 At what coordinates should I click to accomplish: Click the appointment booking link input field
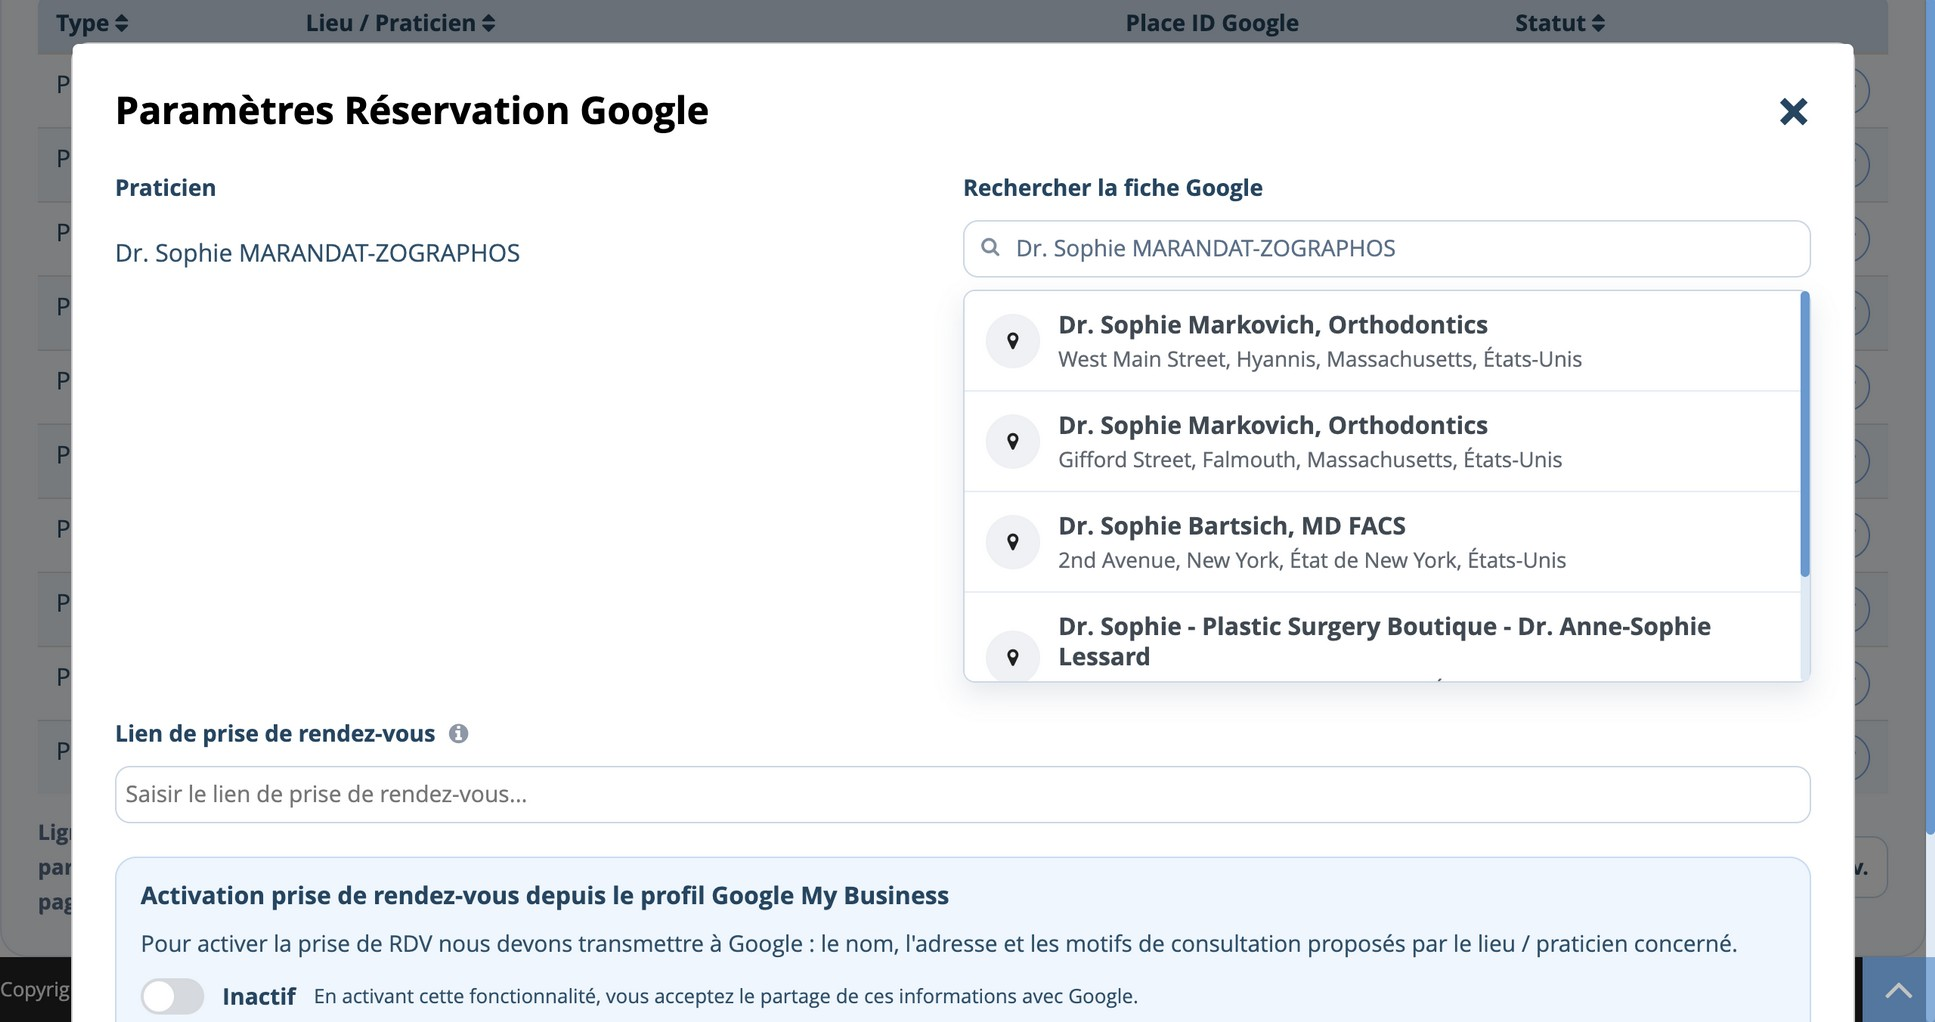[x=962, y=794]
